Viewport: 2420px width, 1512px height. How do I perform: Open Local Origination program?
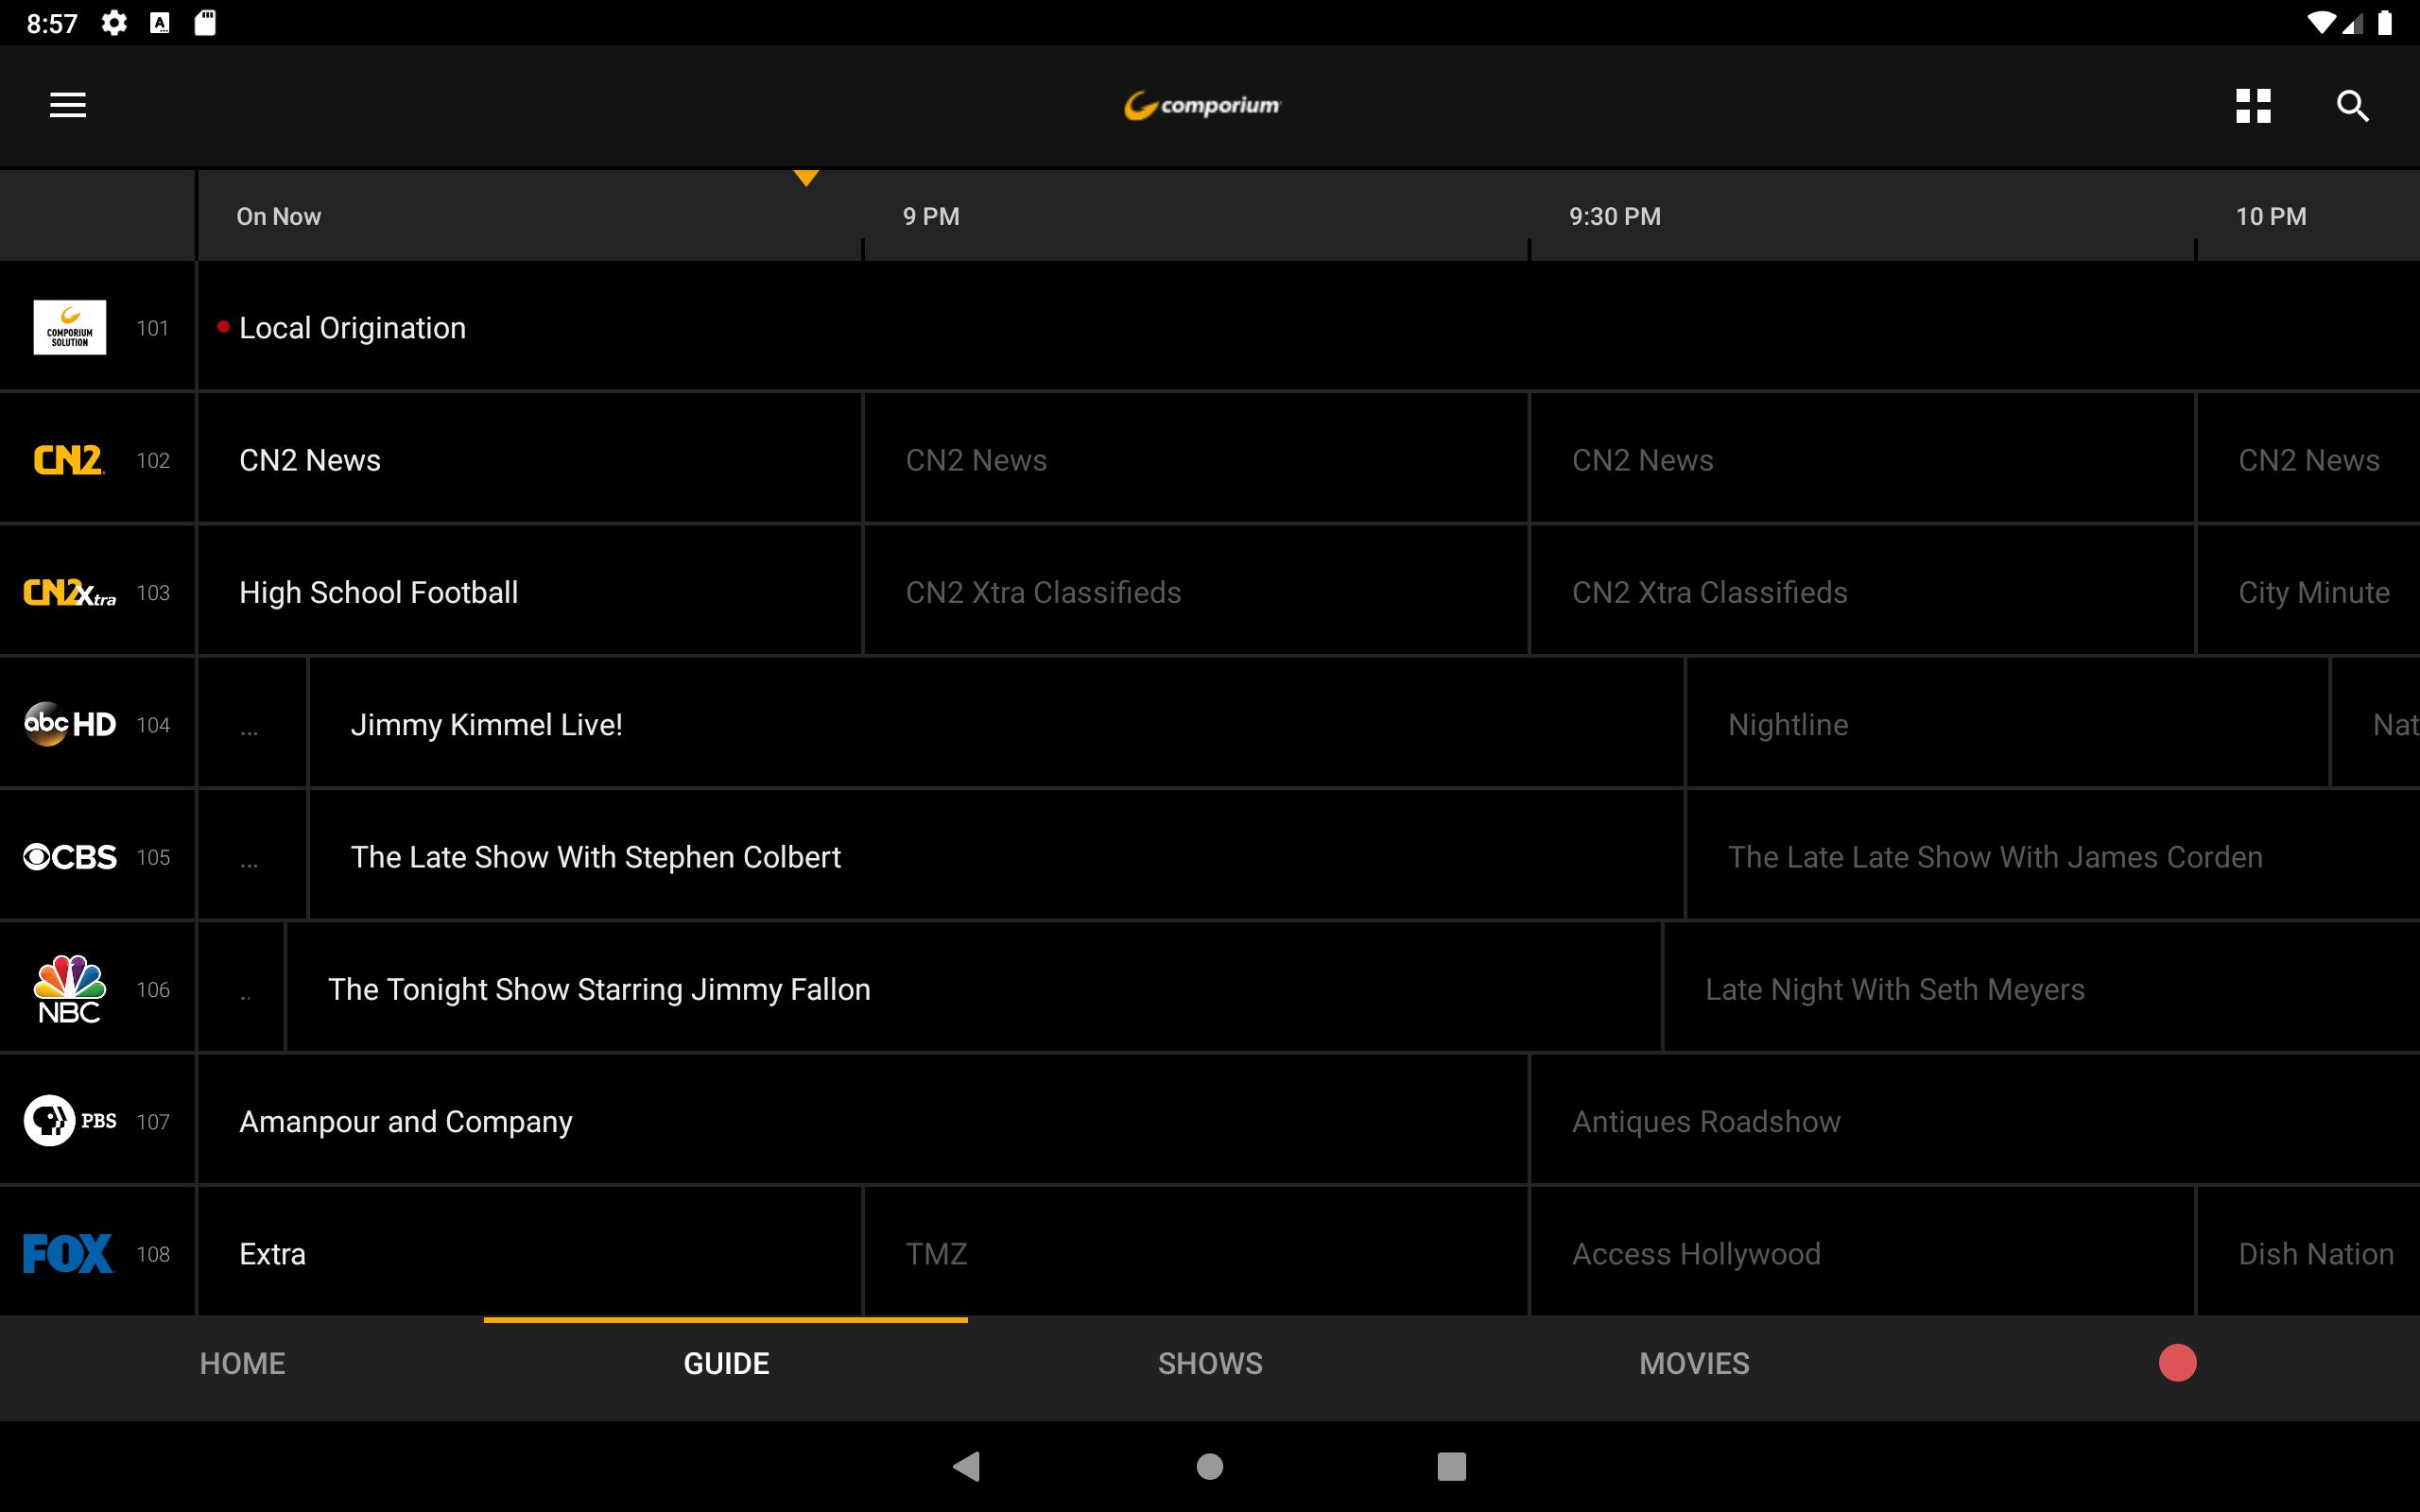click(x=1309, y=327)
